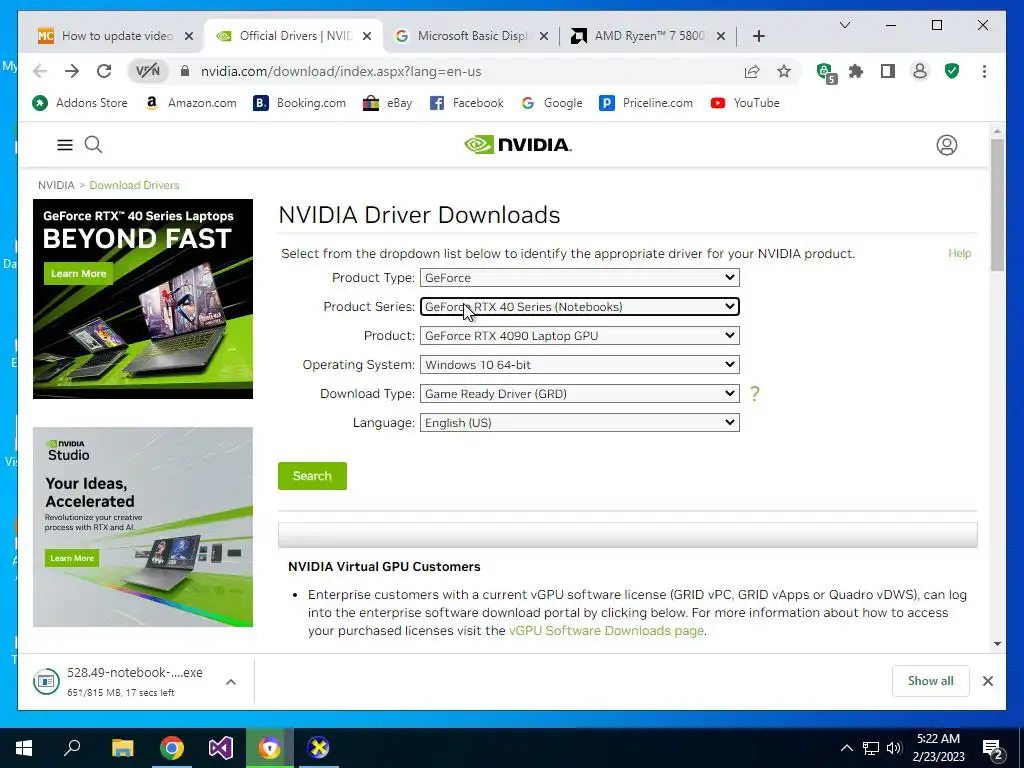This screenshot has width=1024, height=768.
Task: Open the Booking.com bookmark
Action: pos(300,103)
